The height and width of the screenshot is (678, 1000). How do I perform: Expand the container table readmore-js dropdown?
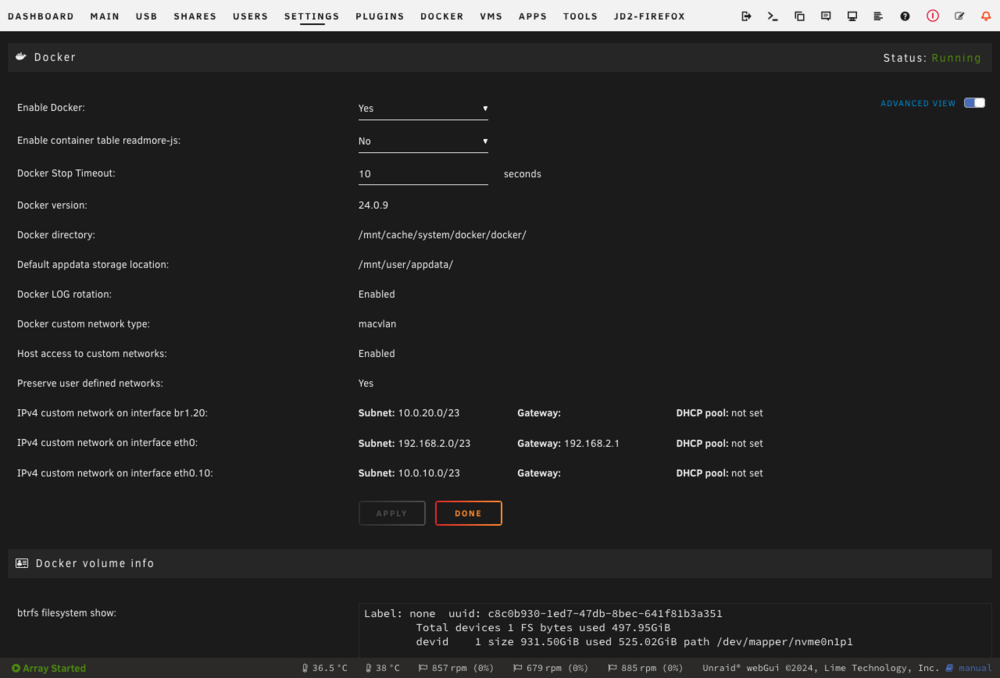tap(423, 141)
